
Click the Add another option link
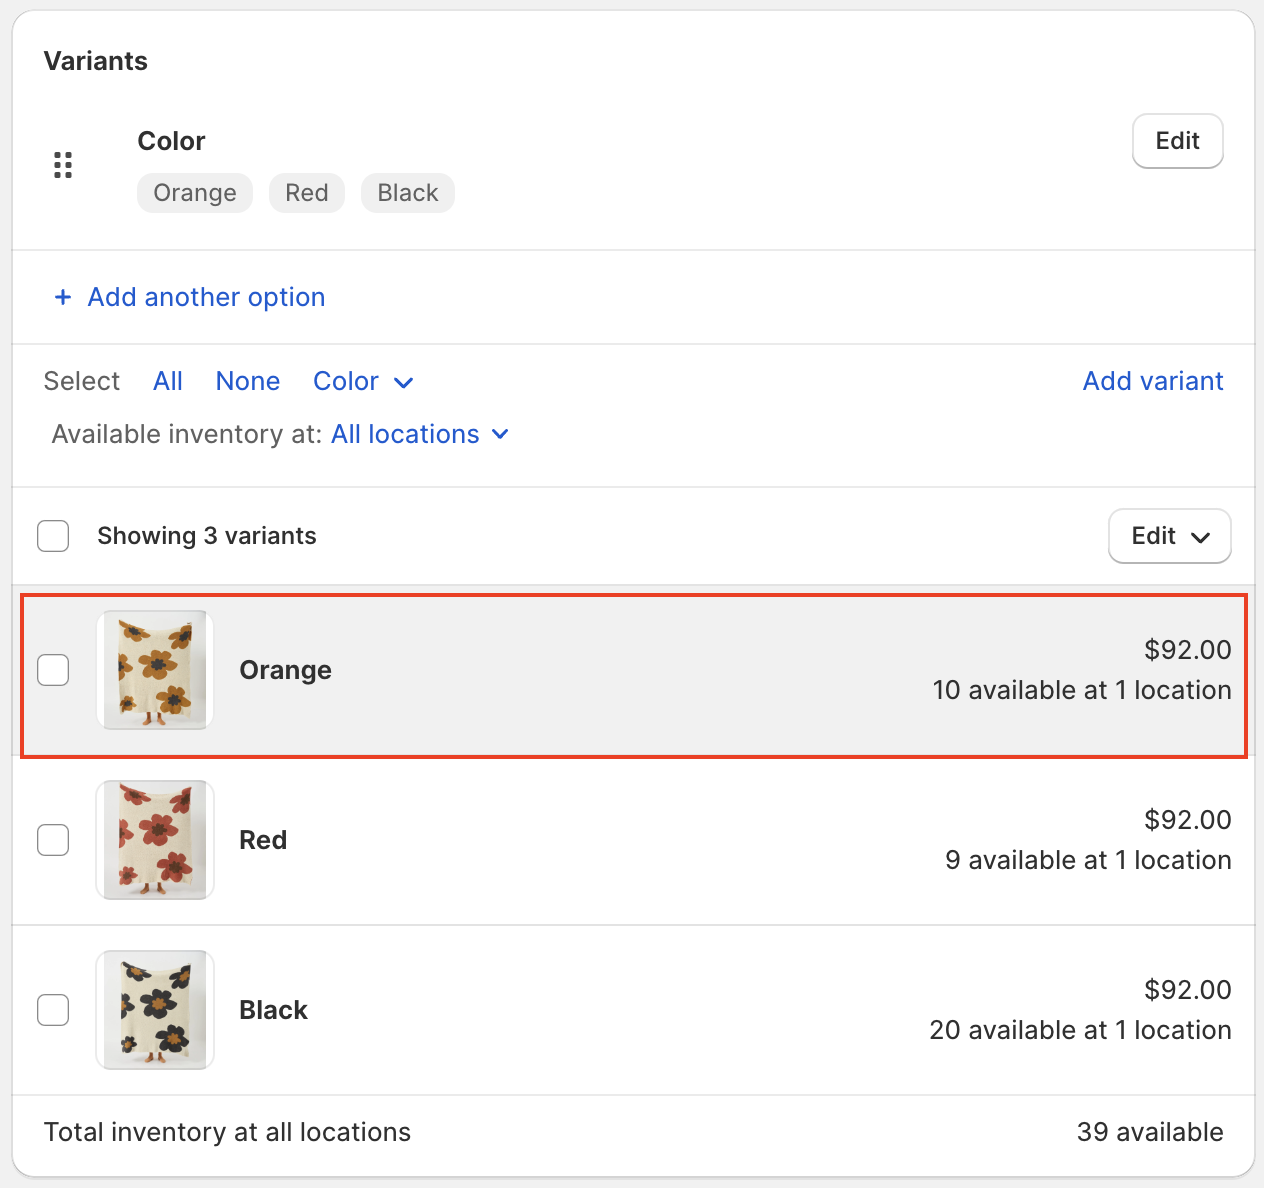pos(206,297)
